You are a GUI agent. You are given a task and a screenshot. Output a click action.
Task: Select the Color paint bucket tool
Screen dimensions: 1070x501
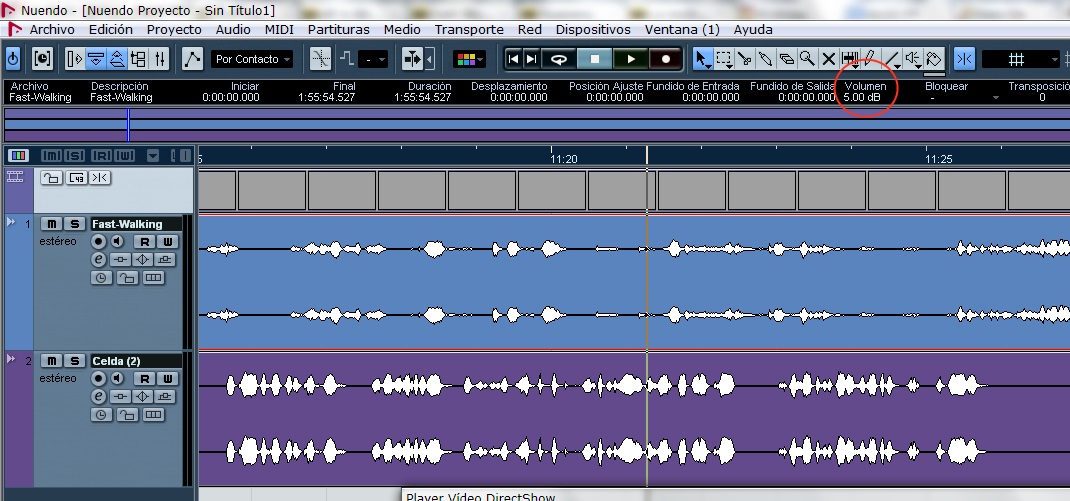(934, 59)
